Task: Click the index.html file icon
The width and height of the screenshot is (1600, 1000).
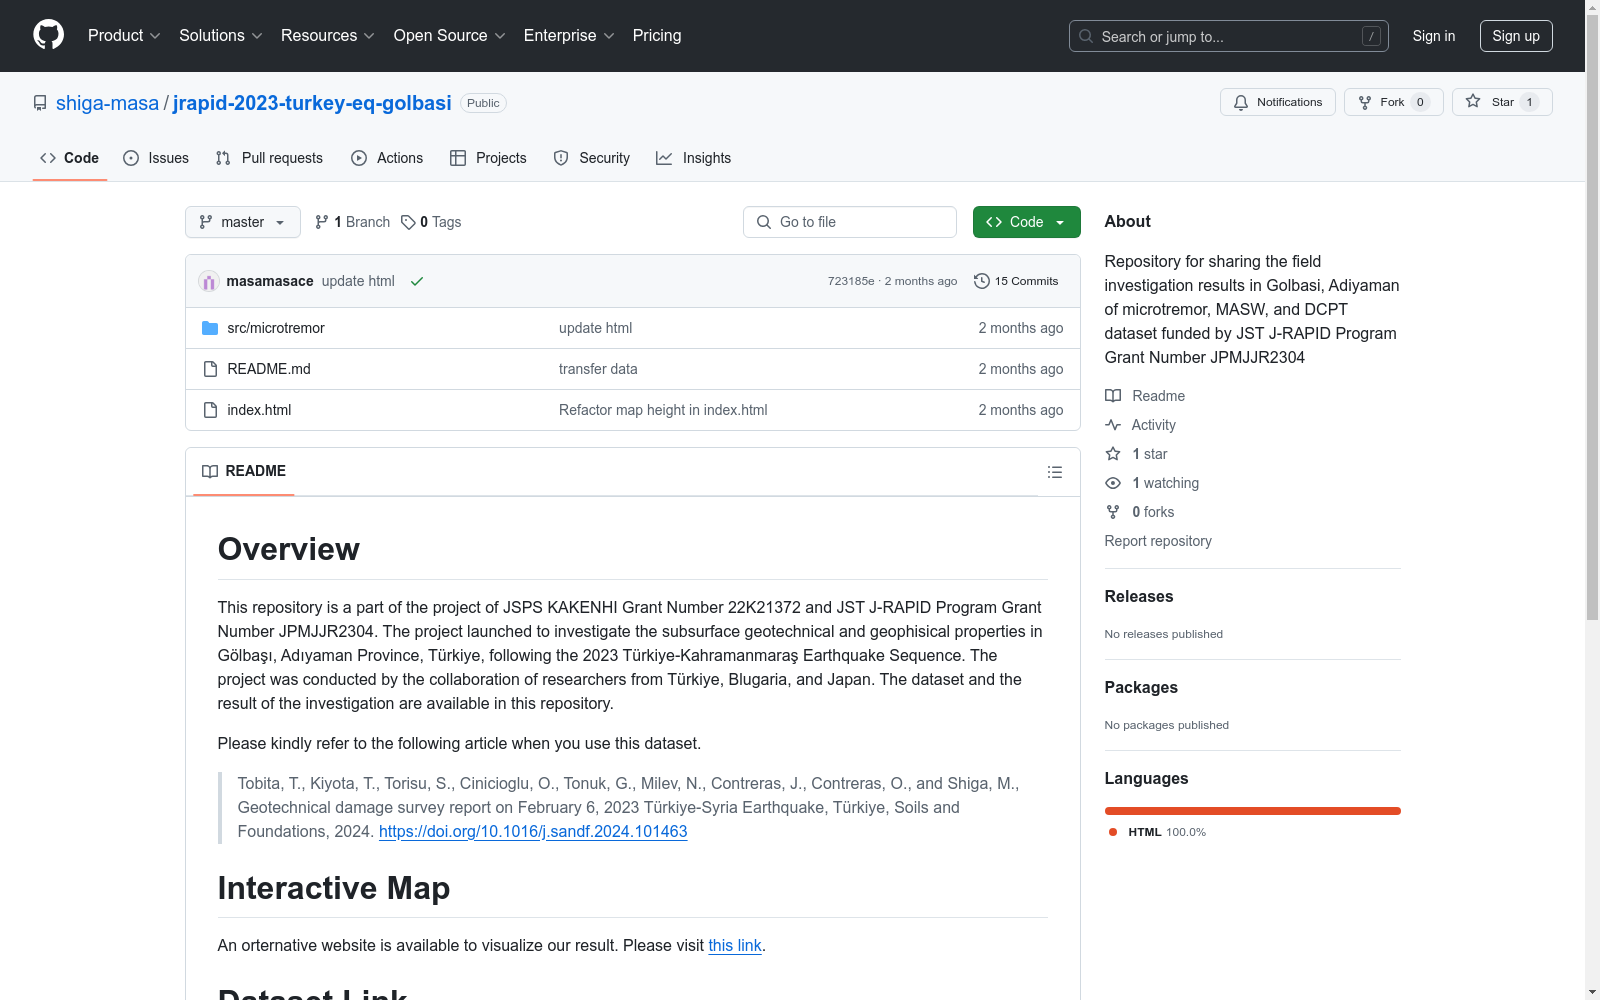Action: pyautogui.click(x=210, y=410)
